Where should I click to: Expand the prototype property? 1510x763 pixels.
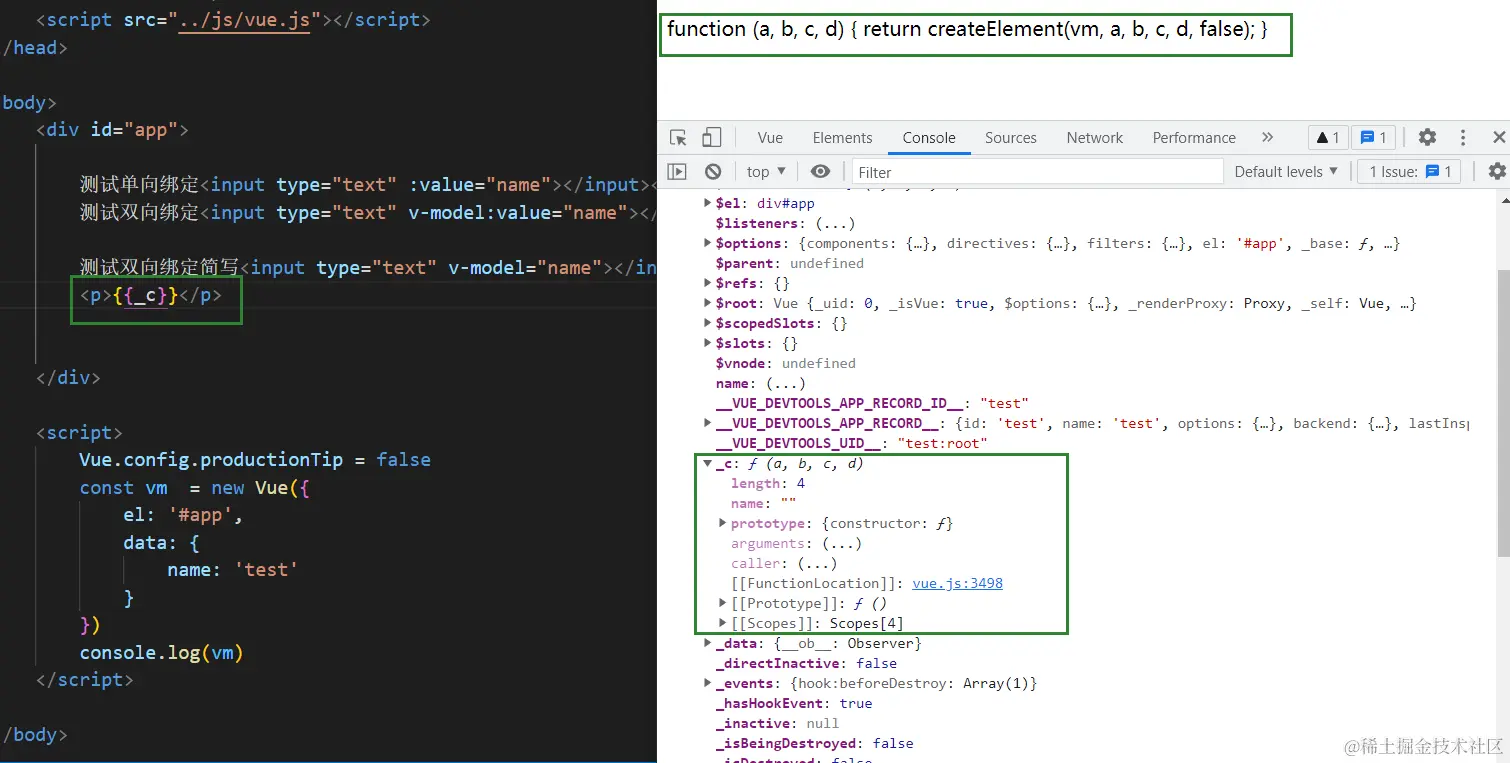[723, 523]
